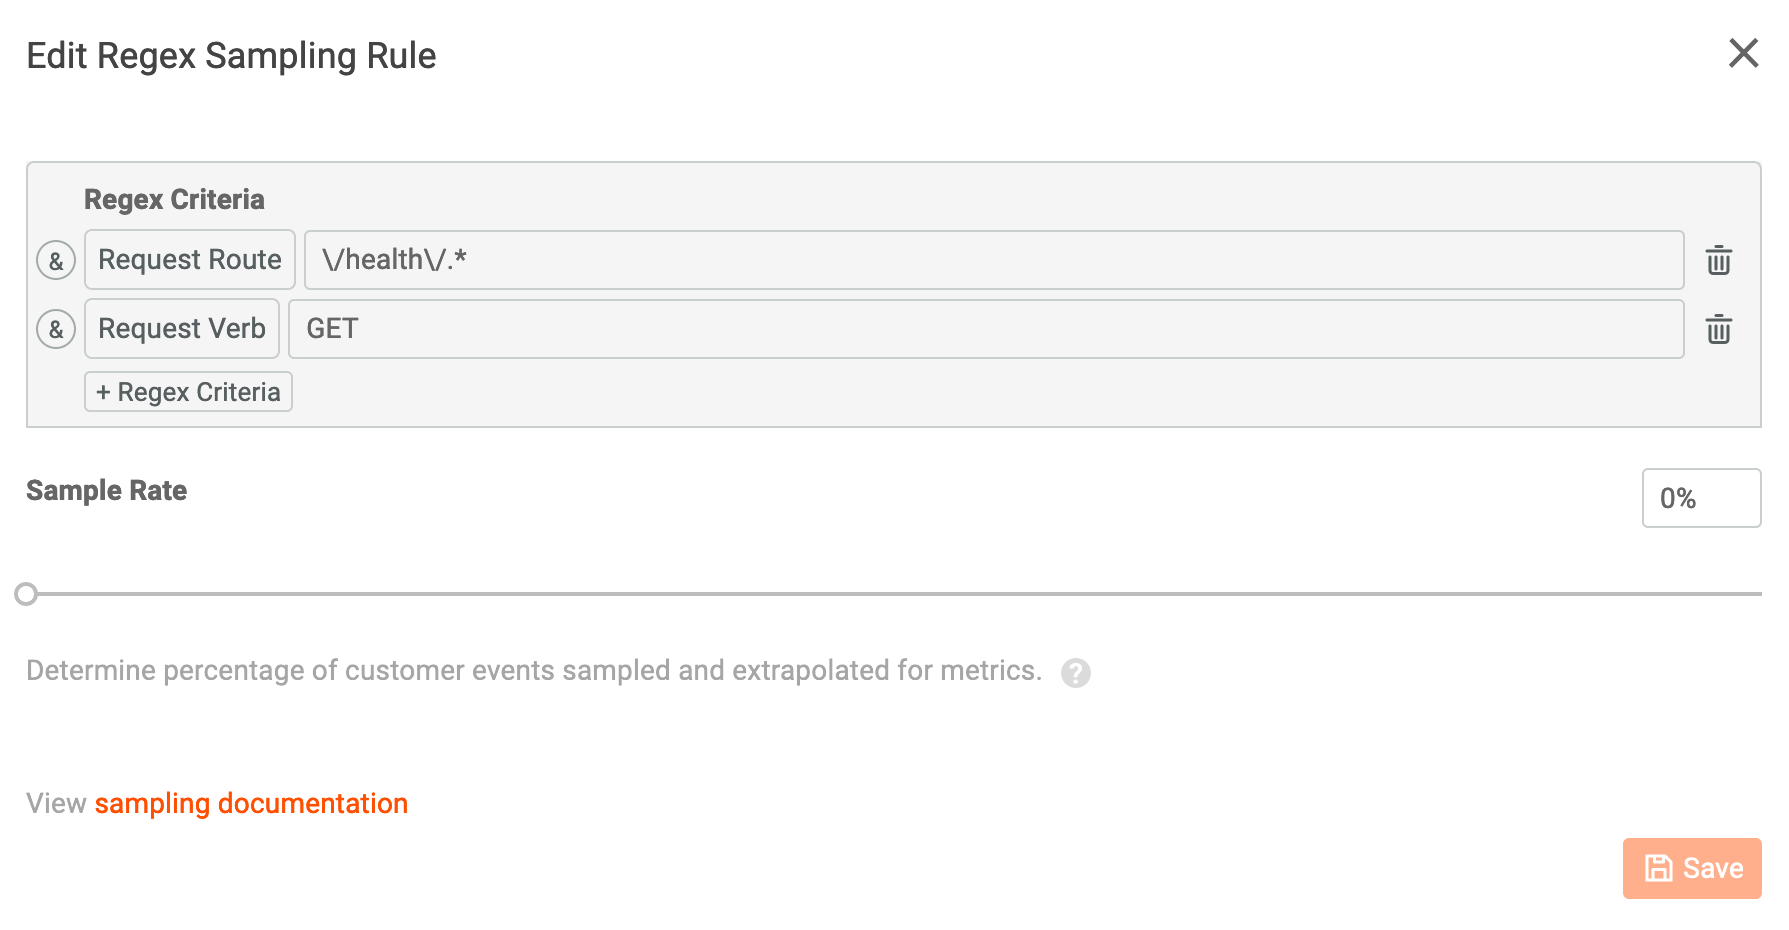Open the Request Verb criteria selector
This screenshot has width=1789, height=930.
(181, 328)
